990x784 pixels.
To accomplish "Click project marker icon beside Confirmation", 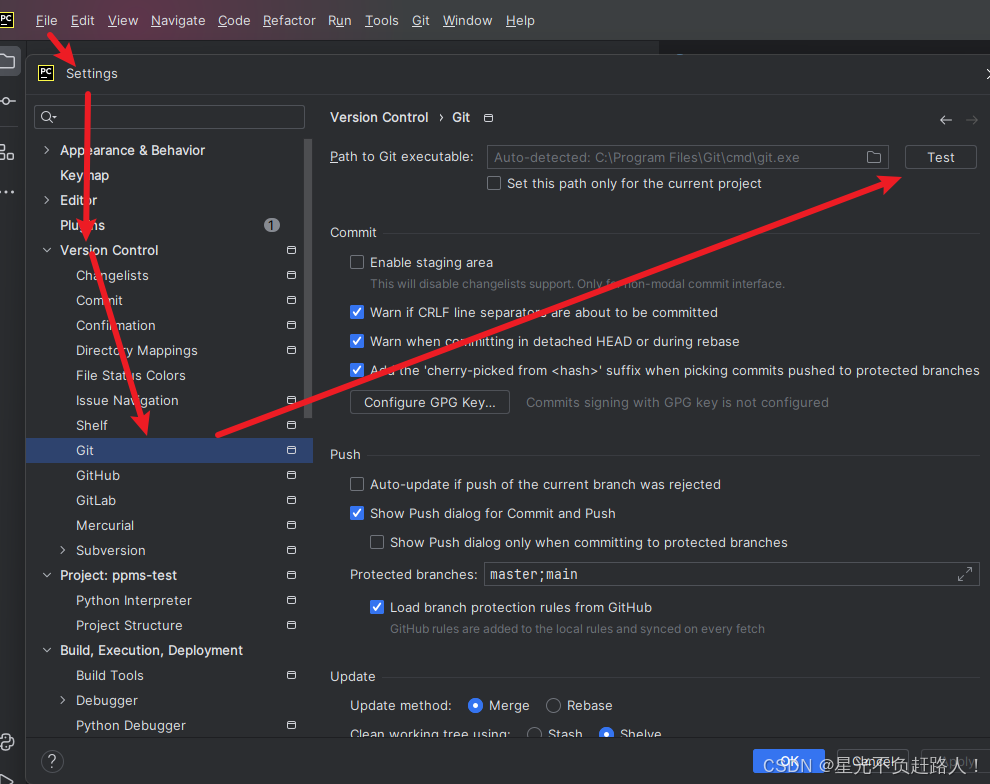I will pos(291,325).
